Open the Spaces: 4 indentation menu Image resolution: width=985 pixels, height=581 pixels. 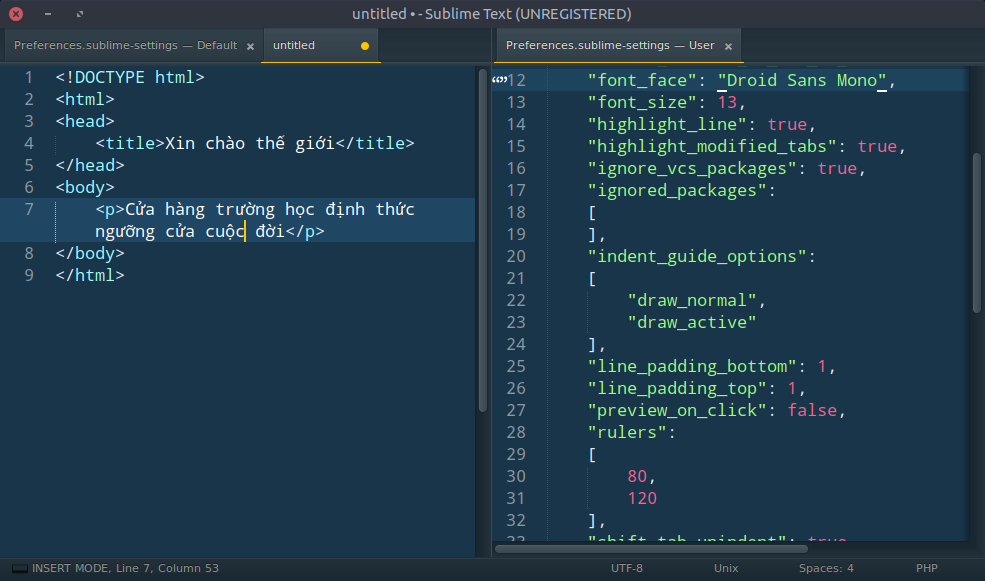826,568
